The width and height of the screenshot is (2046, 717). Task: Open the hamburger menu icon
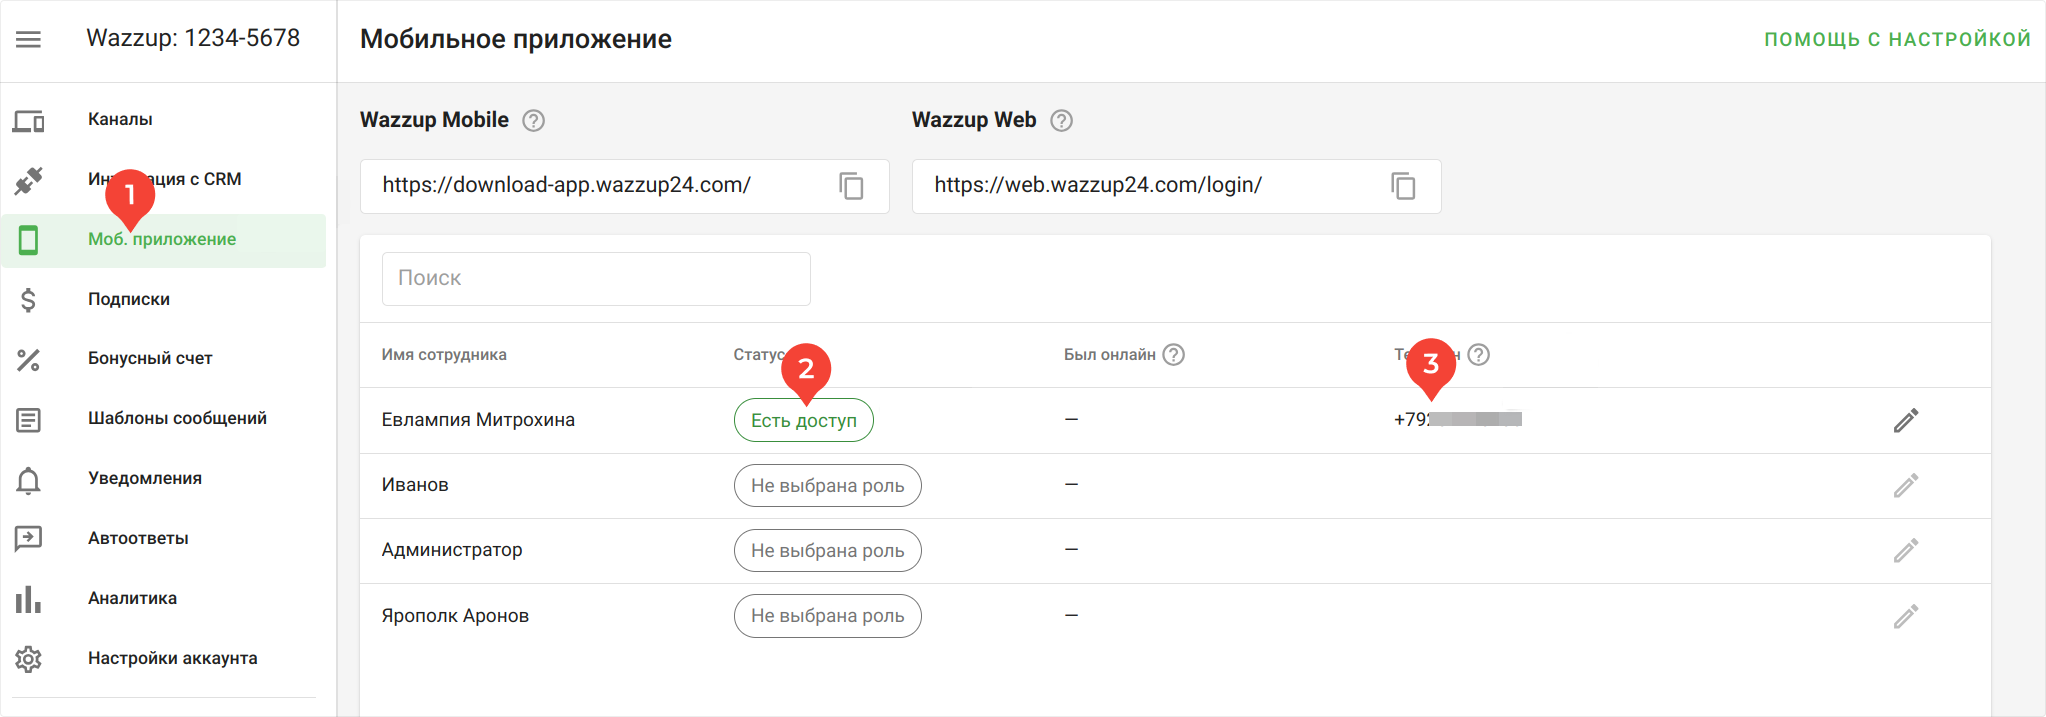click(x=28, y=39)
